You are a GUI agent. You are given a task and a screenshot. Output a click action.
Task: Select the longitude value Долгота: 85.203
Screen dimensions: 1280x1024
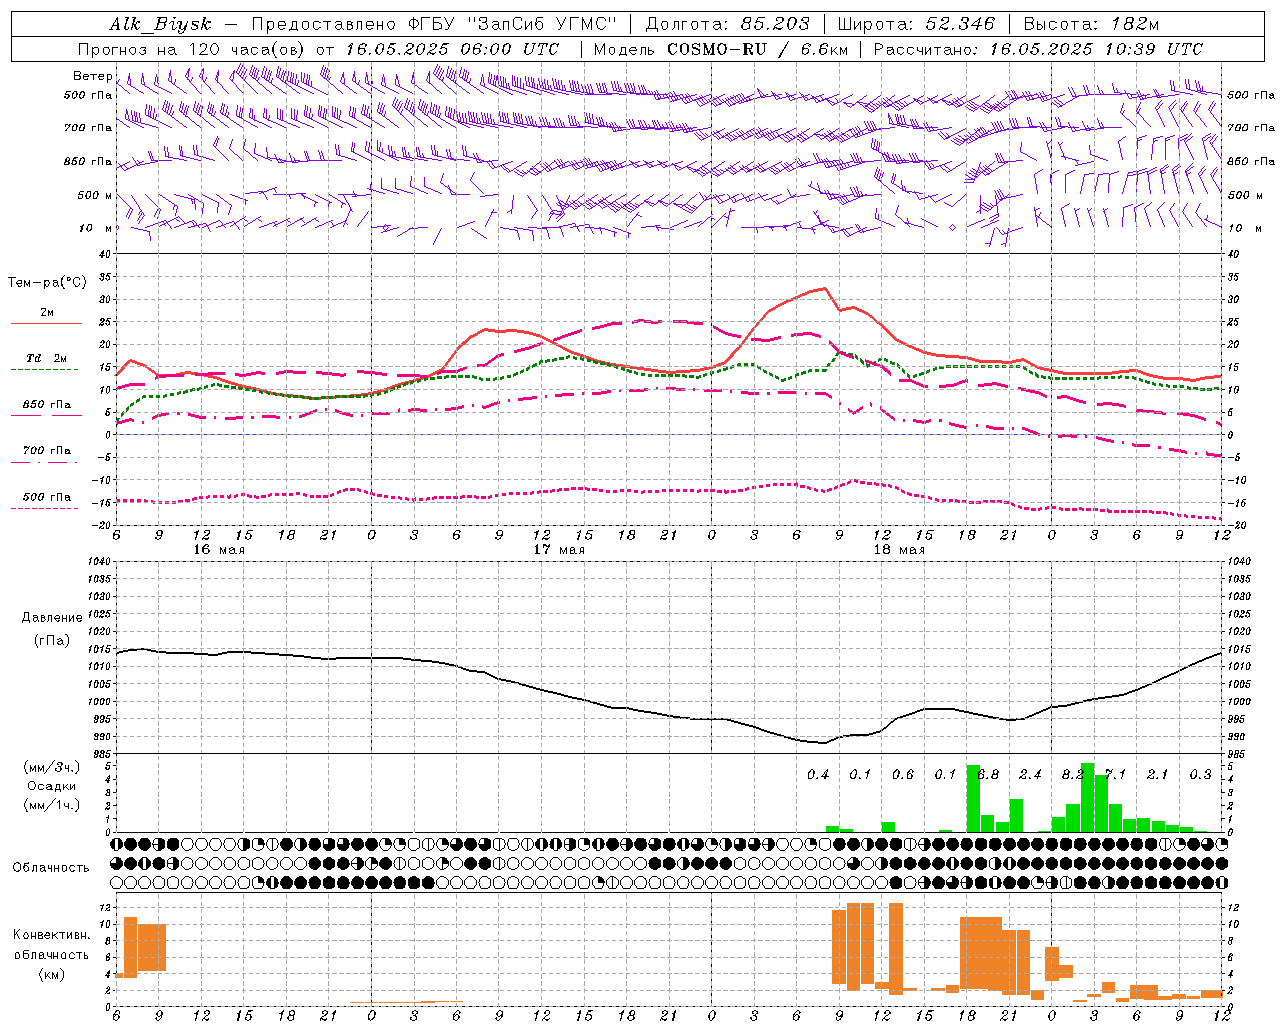[729, 24]
